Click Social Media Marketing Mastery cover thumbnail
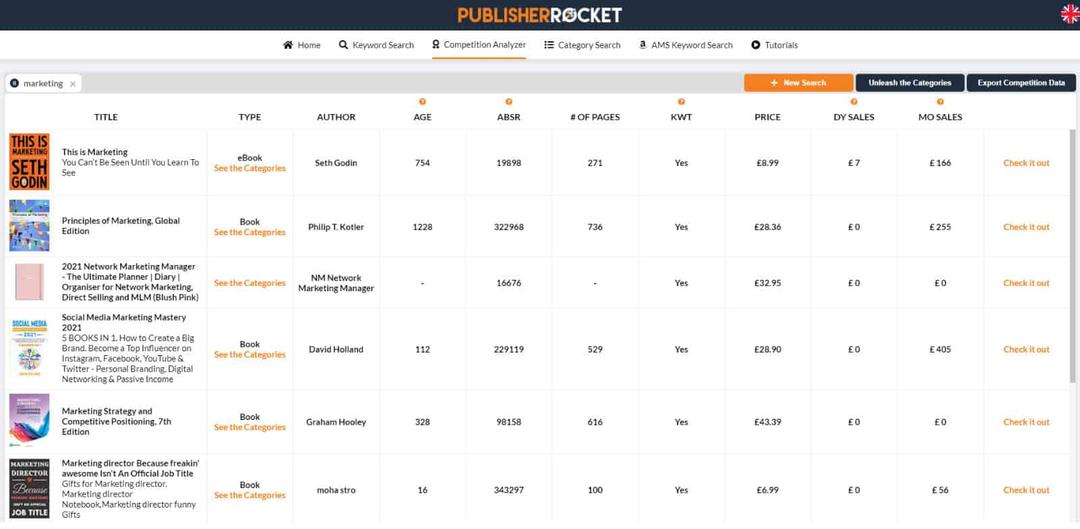Image resolution: width=1080 pixels, height=529 pixels. 29,348
